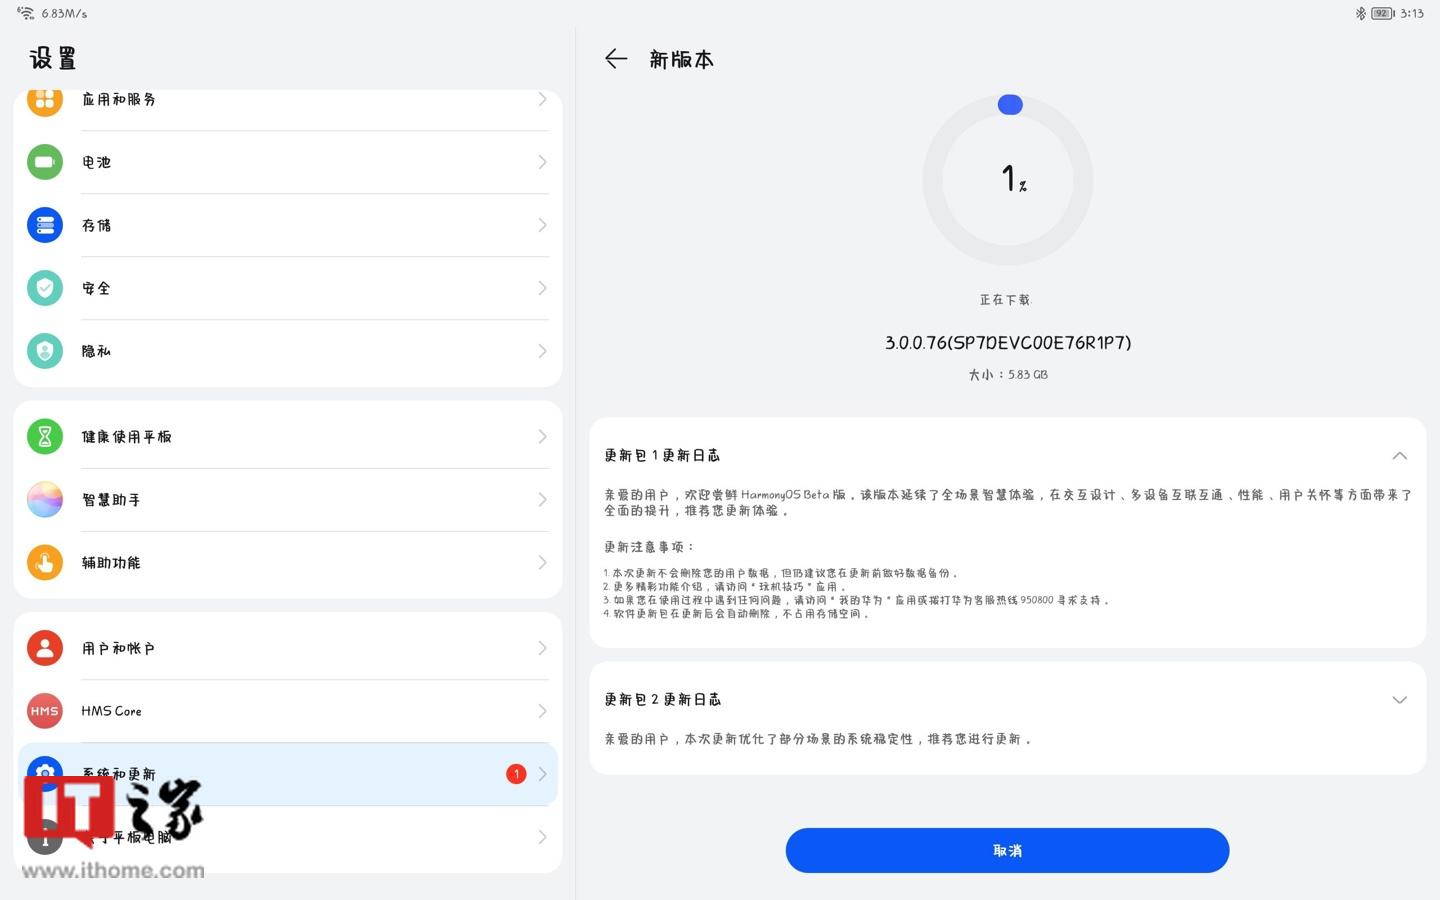The height and width of the screenshot is (900, 1440).
Task: Tap the Privacy icon
Action: 45,351
